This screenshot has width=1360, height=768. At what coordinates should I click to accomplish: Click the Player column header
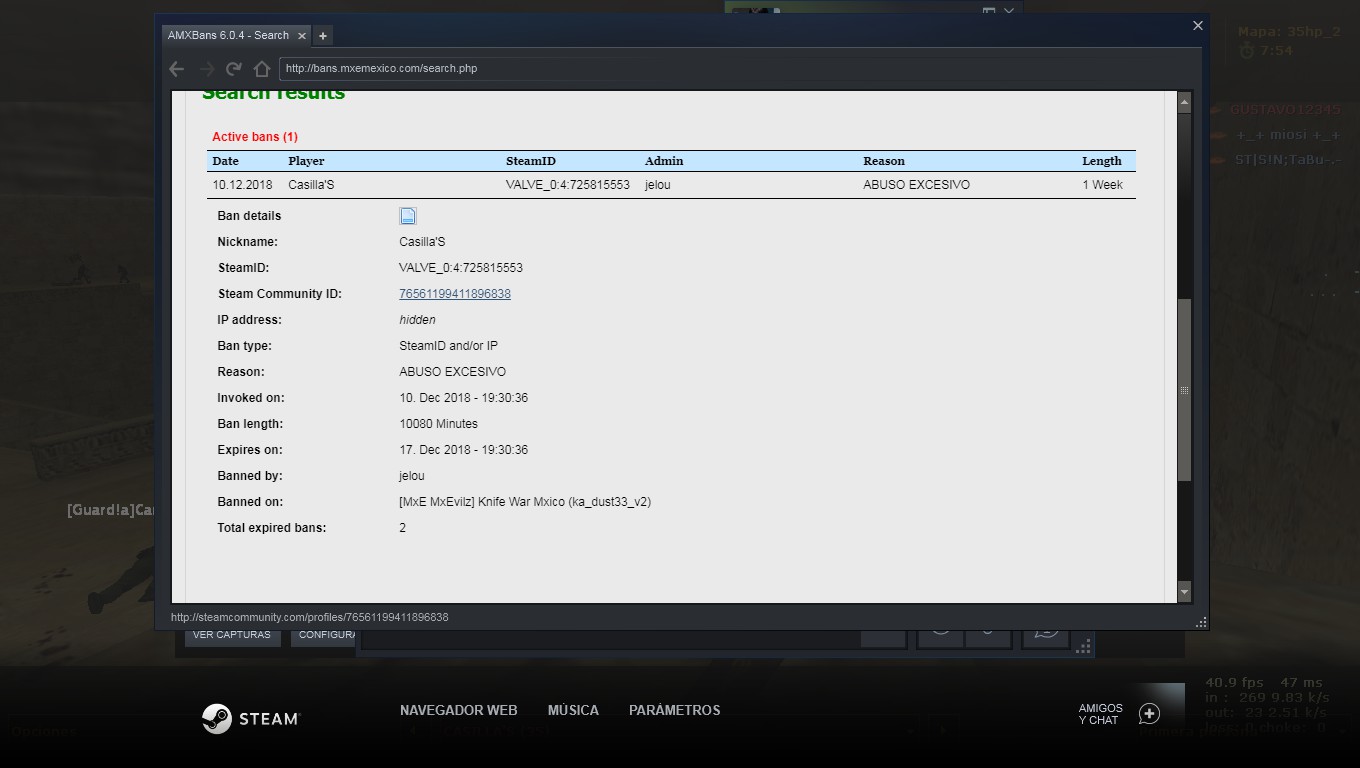click(306, 161)
